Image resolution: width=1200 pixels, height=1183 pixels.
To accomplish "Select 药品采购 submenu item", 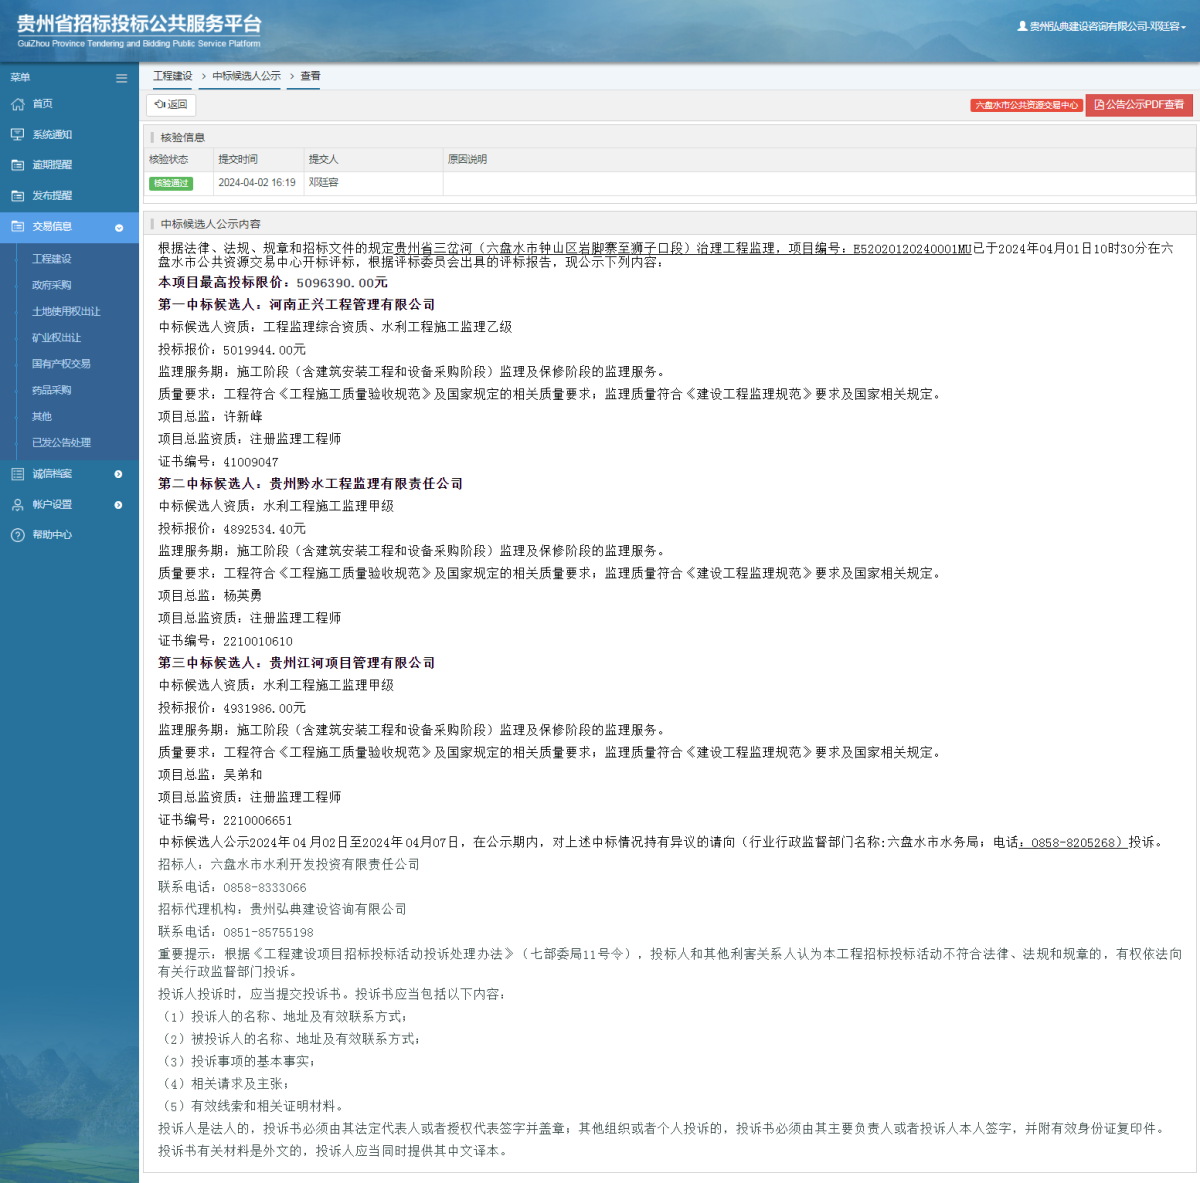I will coord(52,390).
